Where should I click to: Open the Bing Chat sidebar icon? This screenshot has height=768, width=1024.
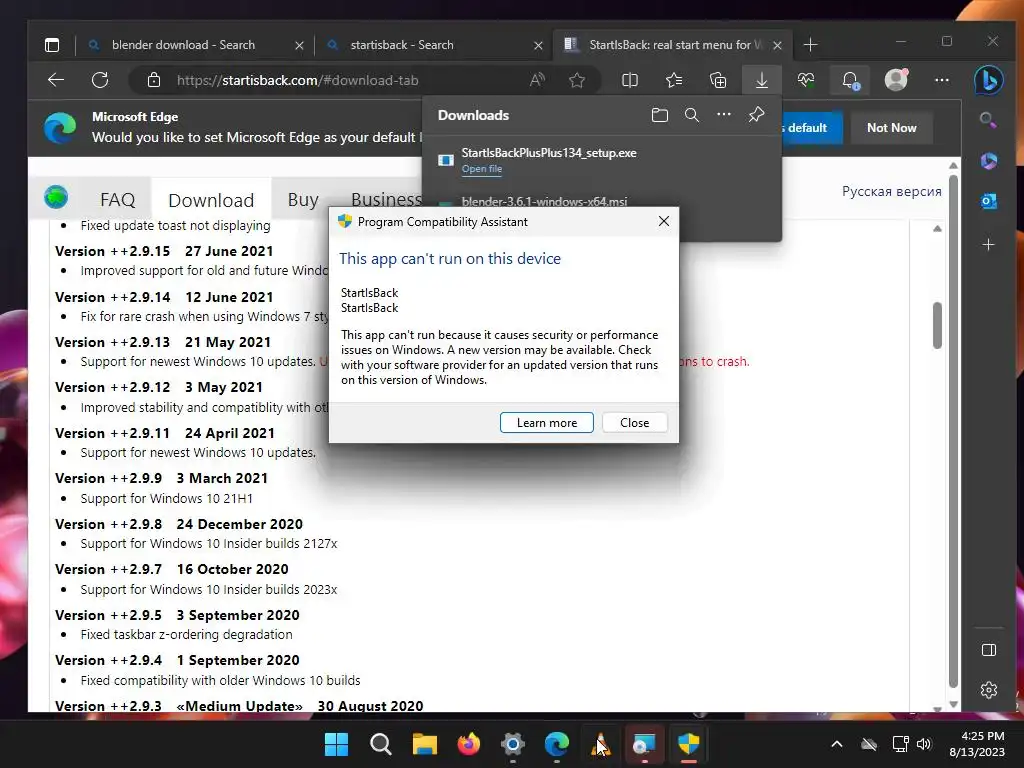pos(989,80)
